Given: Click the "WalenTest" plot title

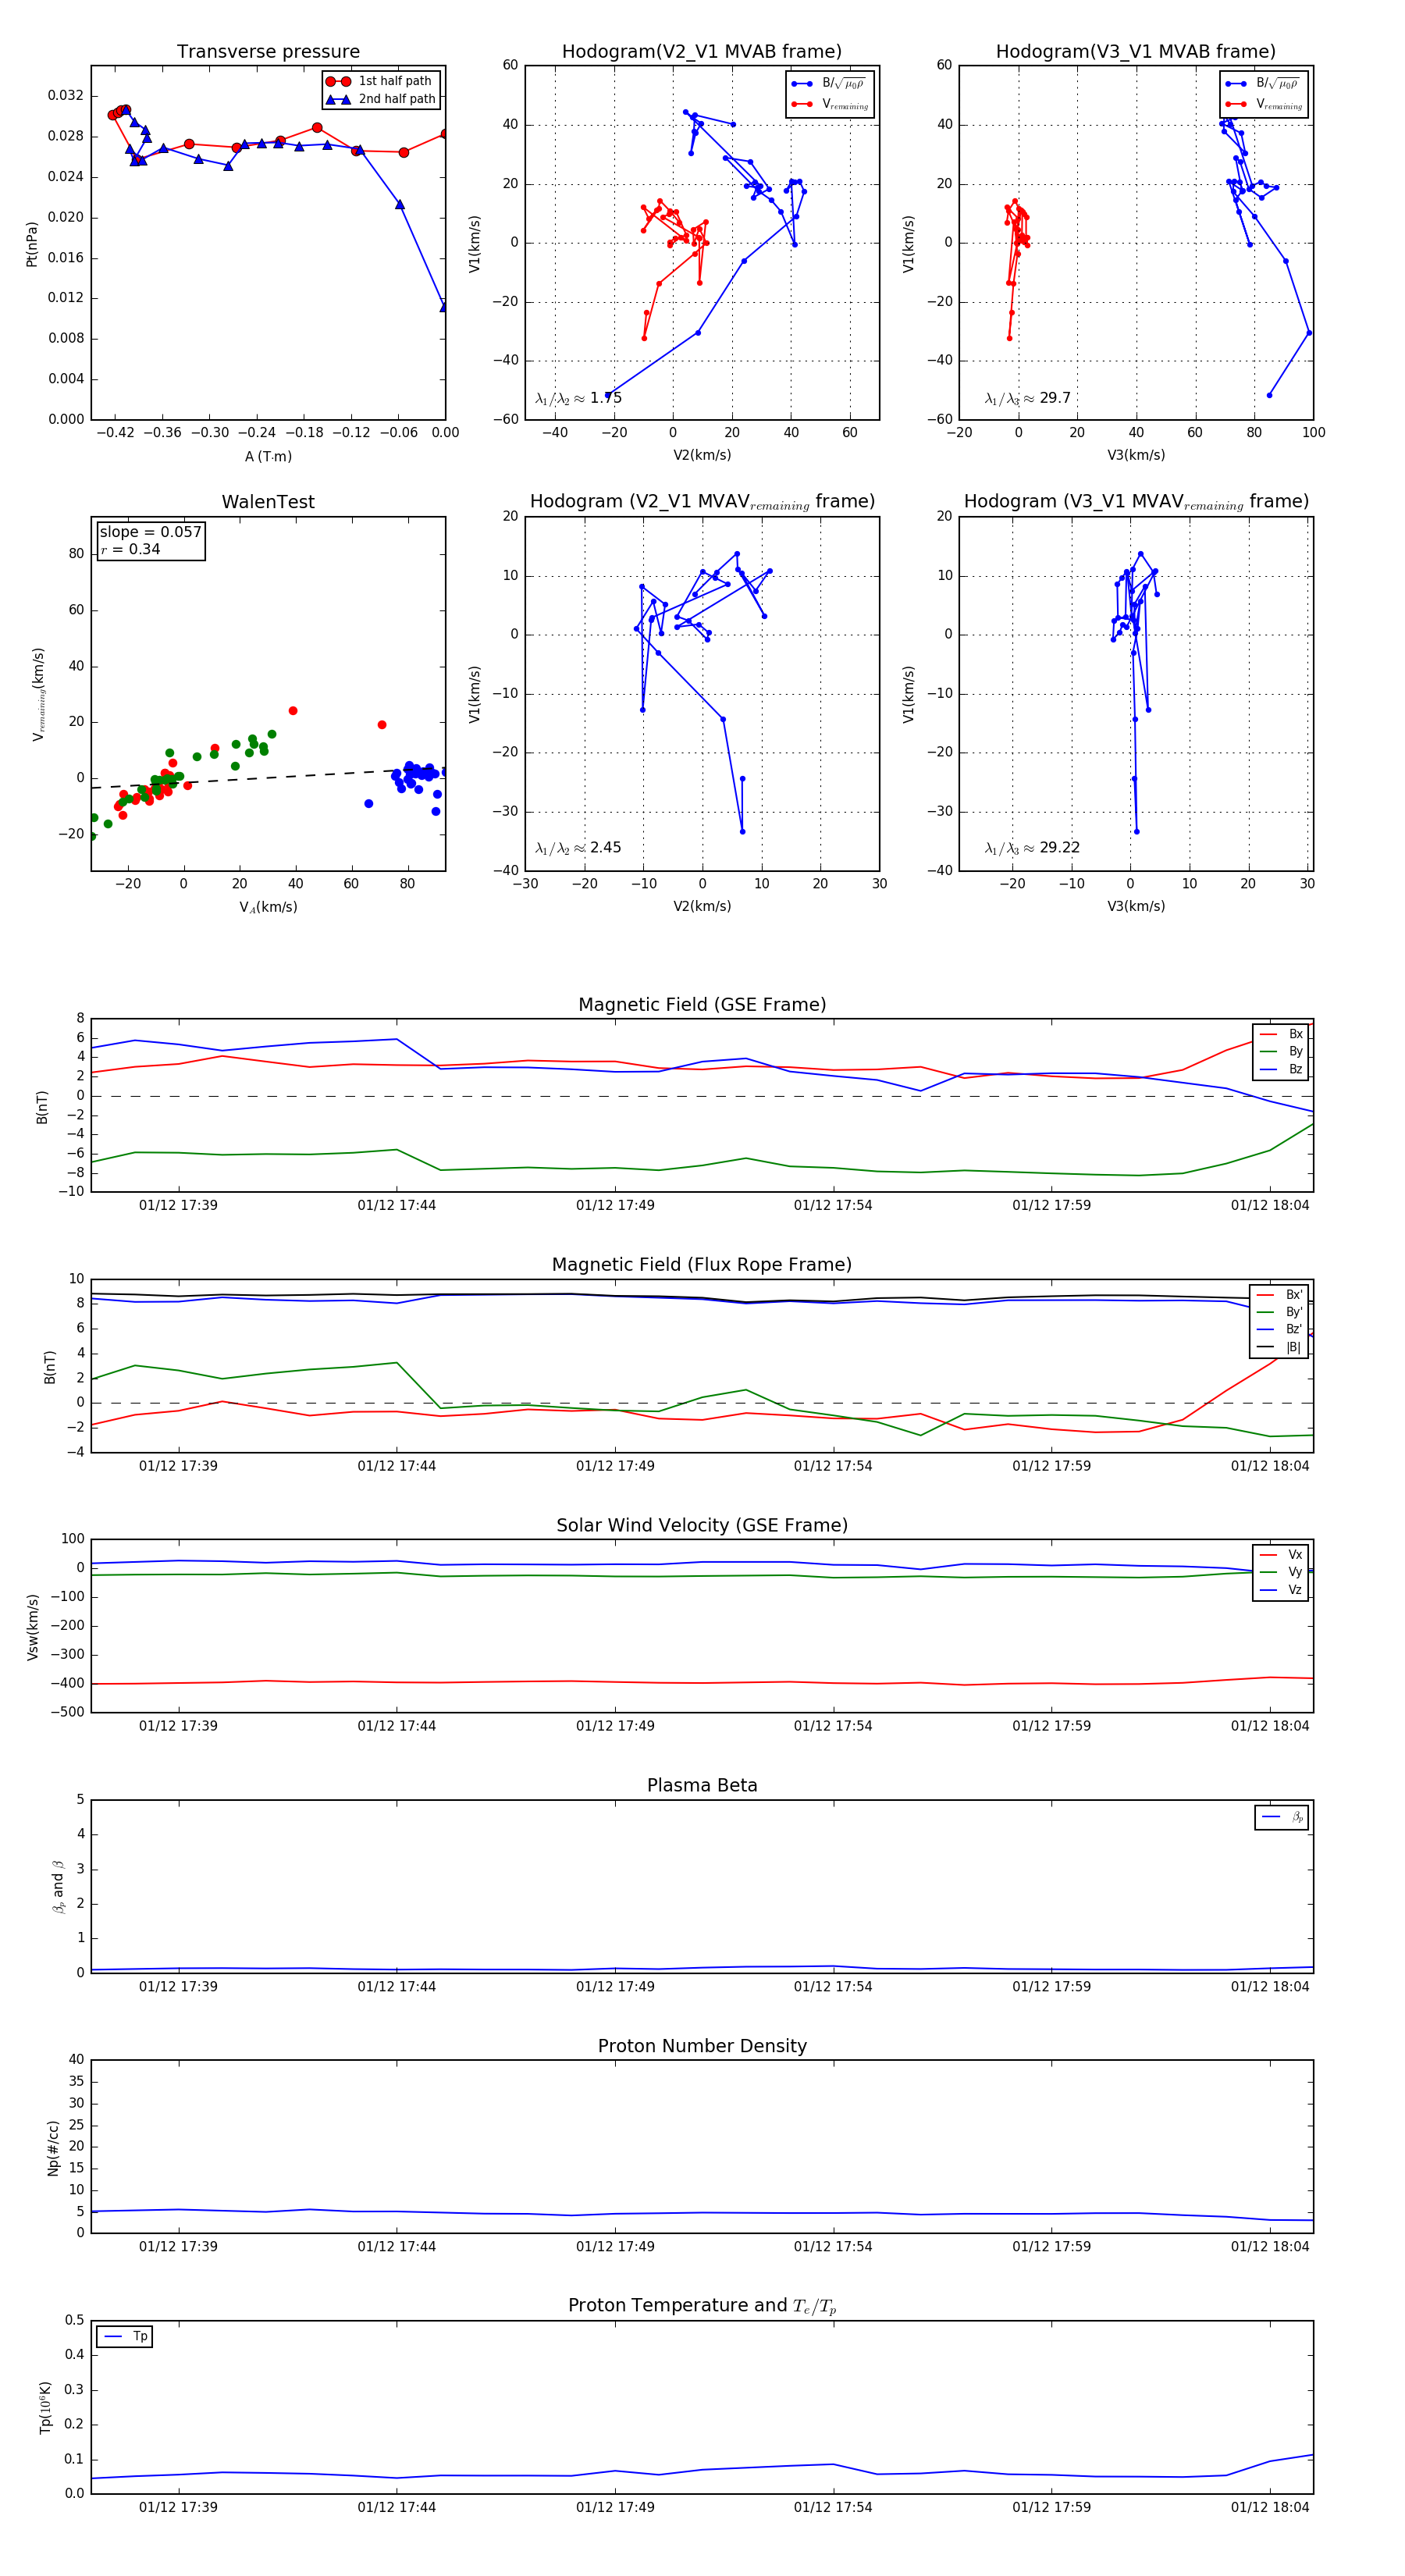Looking at the screenshot, I should (x=268, y=502).
